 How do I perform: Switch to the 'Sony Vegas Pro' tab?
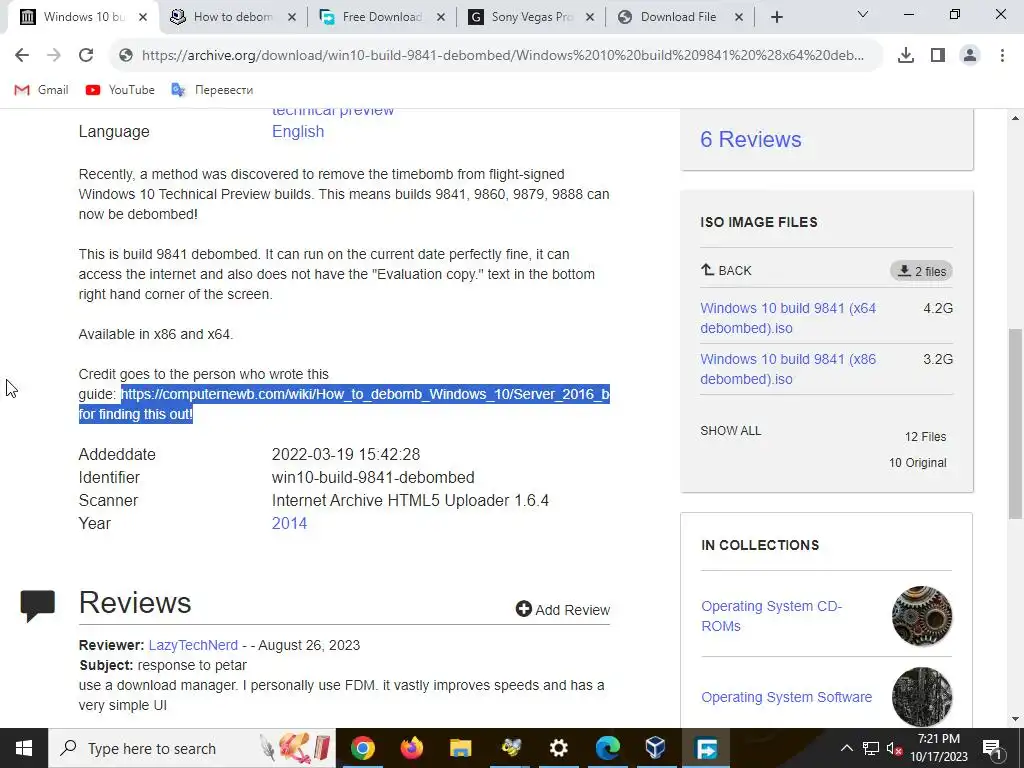(x=530, y=17)
